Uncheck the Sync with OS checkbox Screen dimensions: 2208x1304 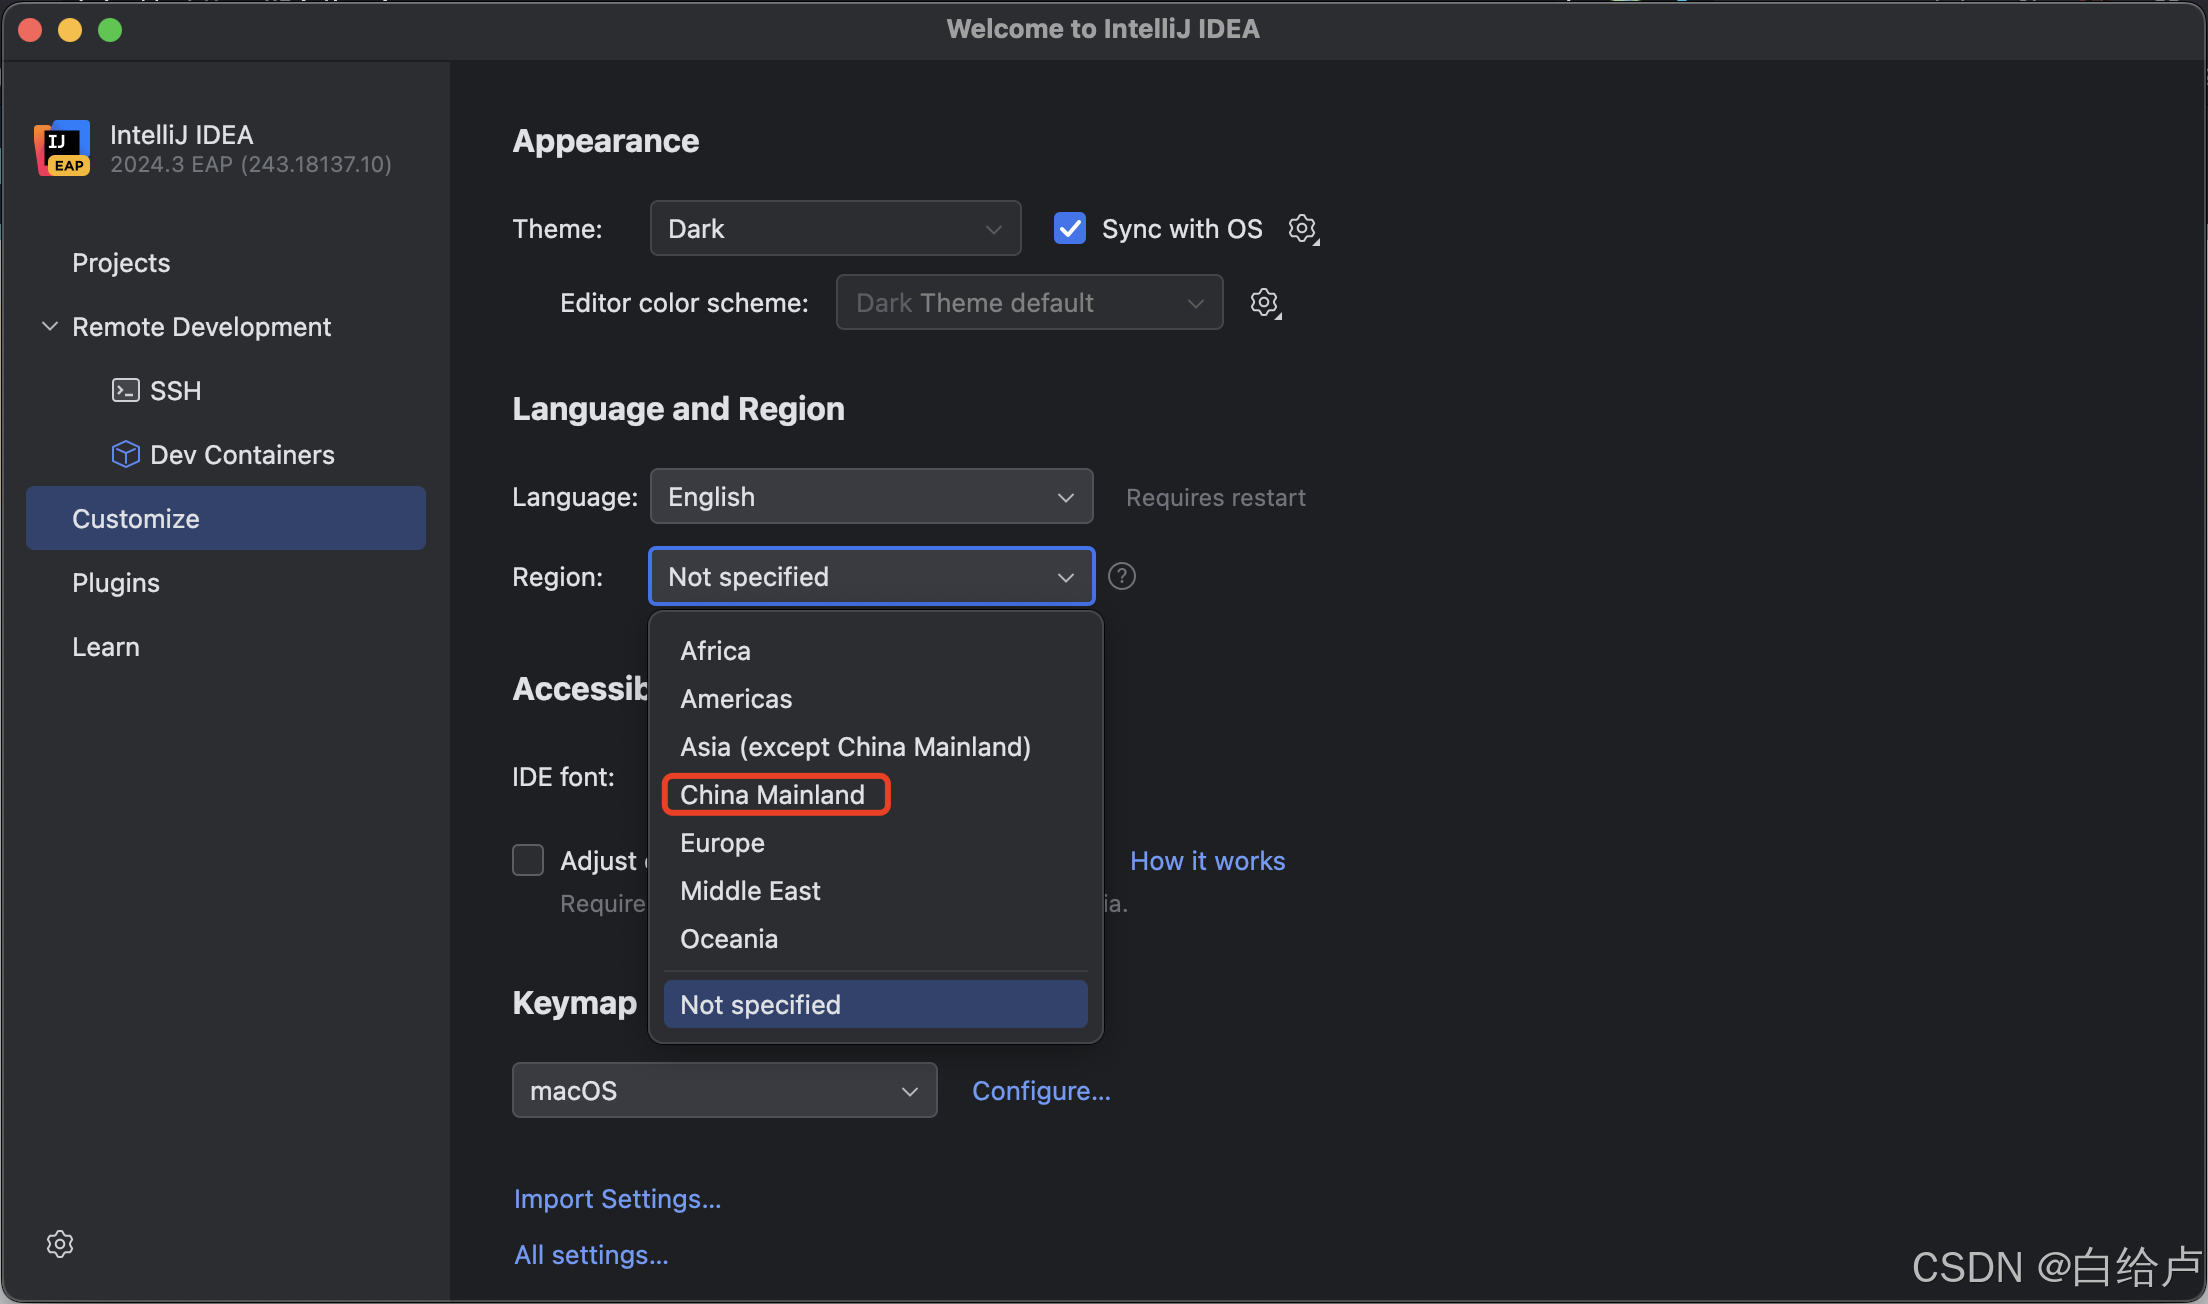pyautogui.click(x=1070, y=229)
